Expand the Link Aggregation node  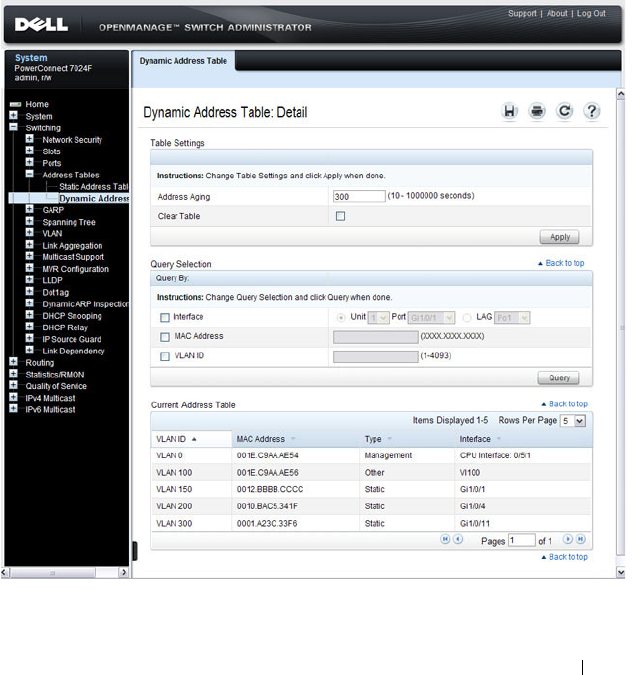[x=29, y=245]
